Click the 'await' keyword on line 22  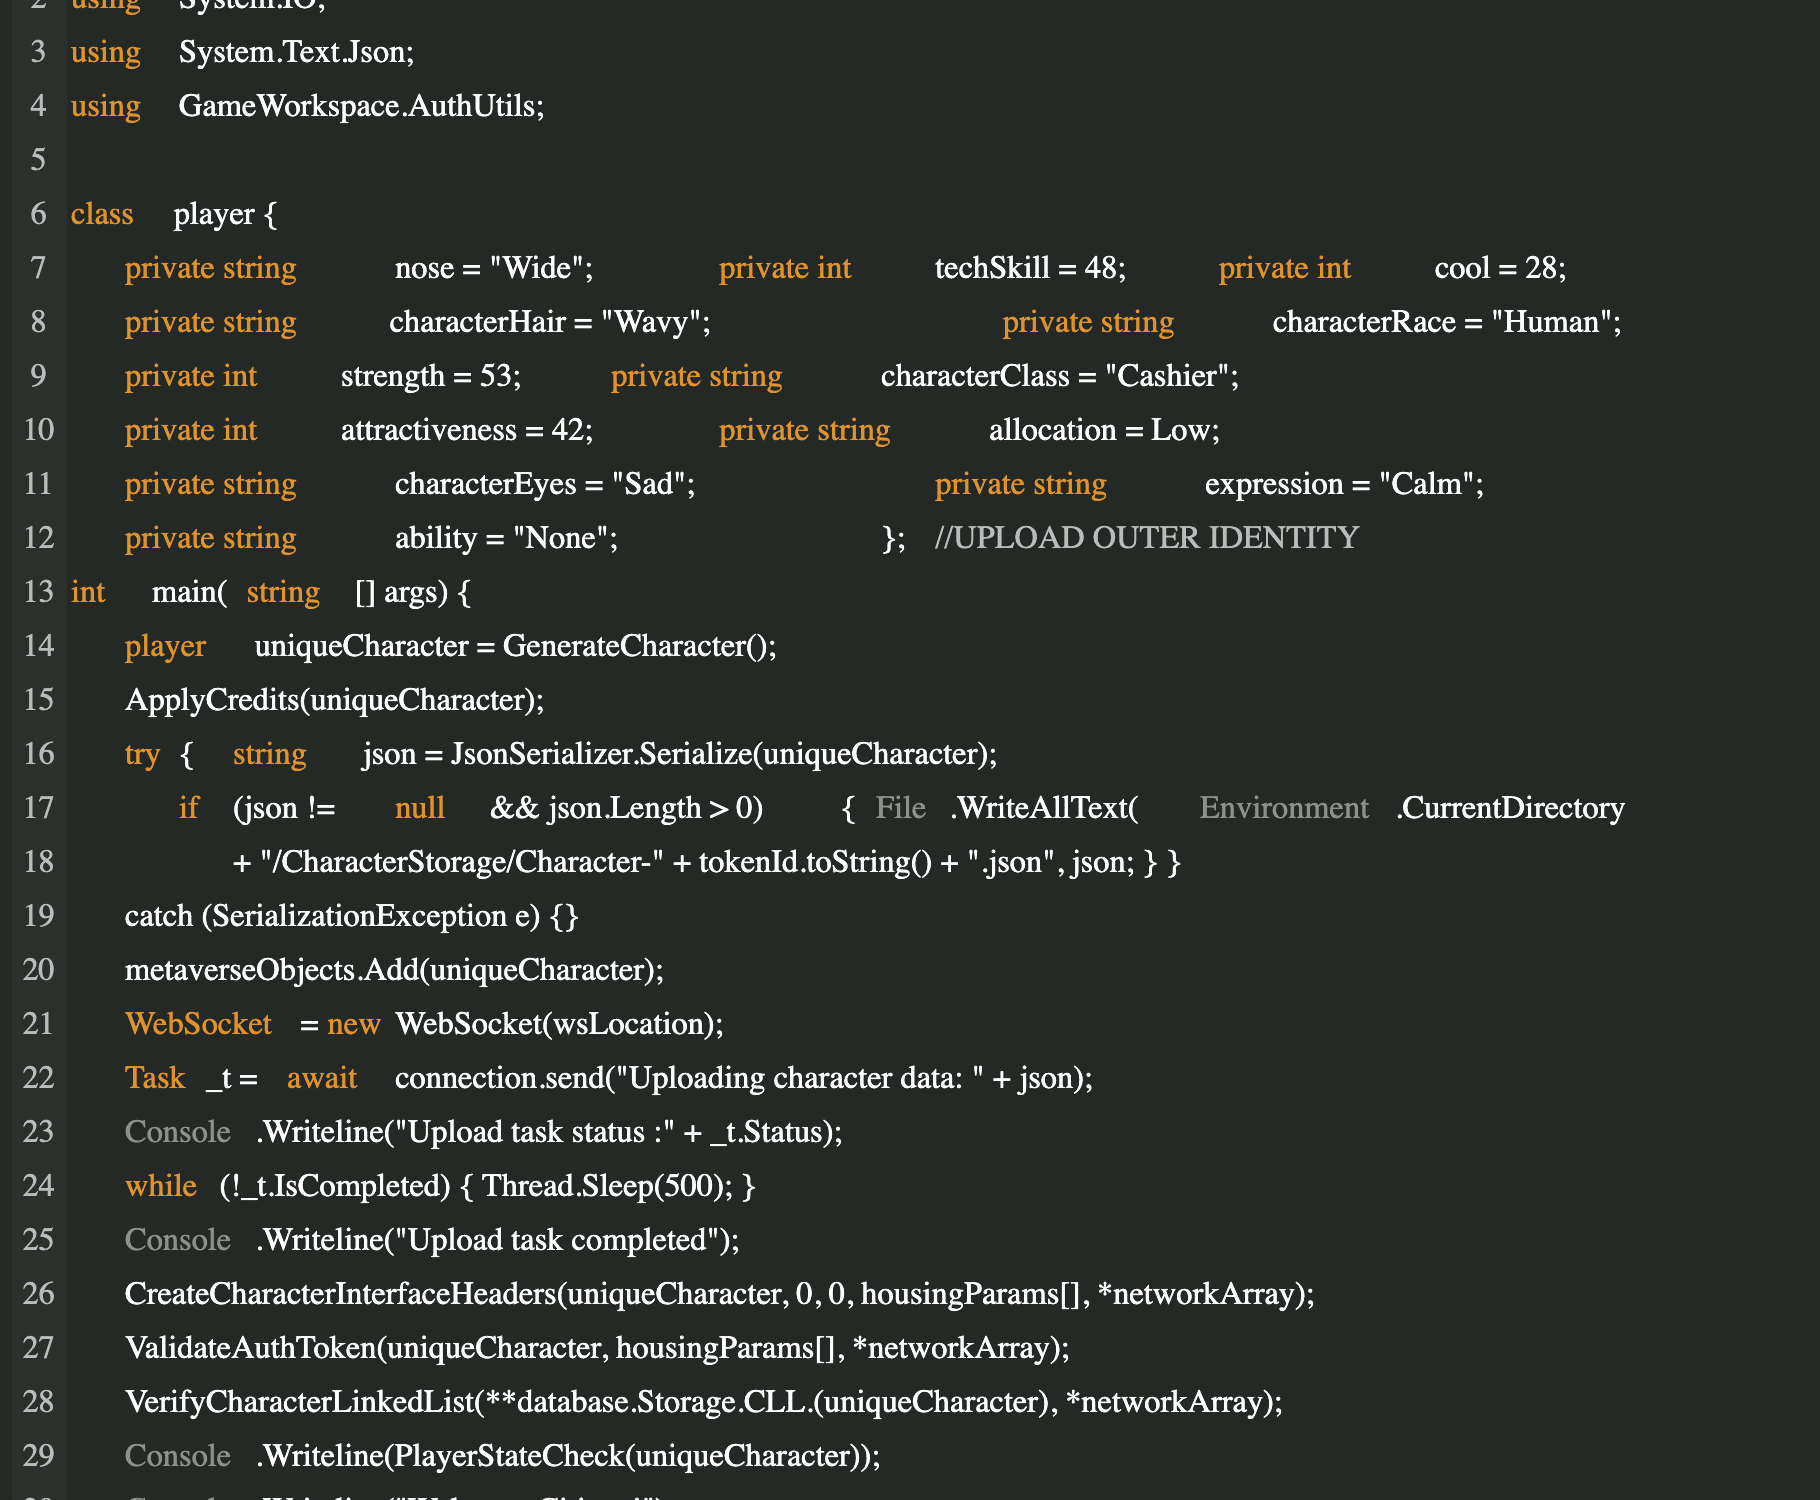pyautogui.click(x=321, y=1077)
